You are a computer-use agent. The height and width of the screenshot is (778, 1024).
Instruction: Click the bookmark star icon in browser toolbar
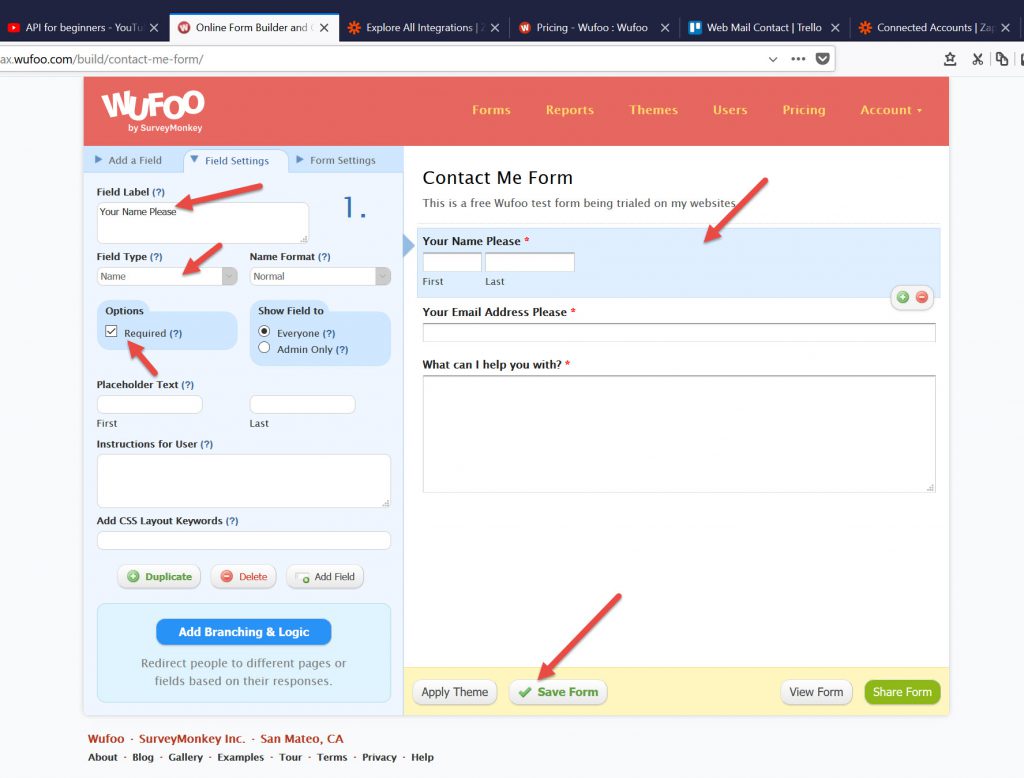(950, 59)
